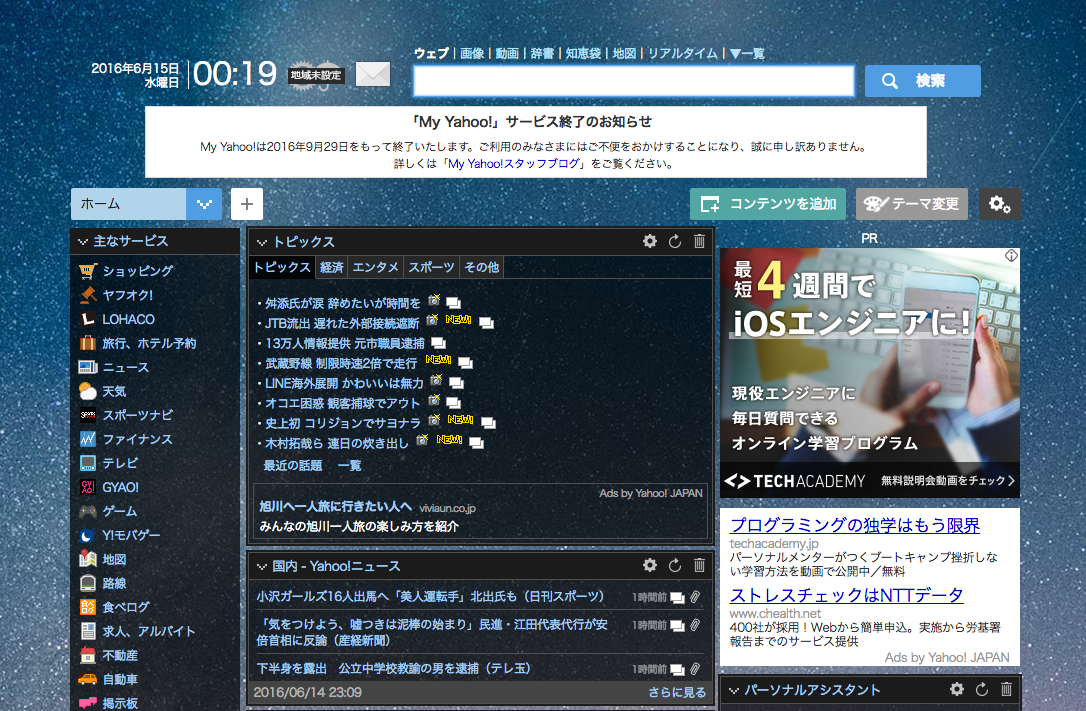Open the 求人、アルバイト icon
The height and width of the screenshot is (711, 1086).
tap(87, 631)
